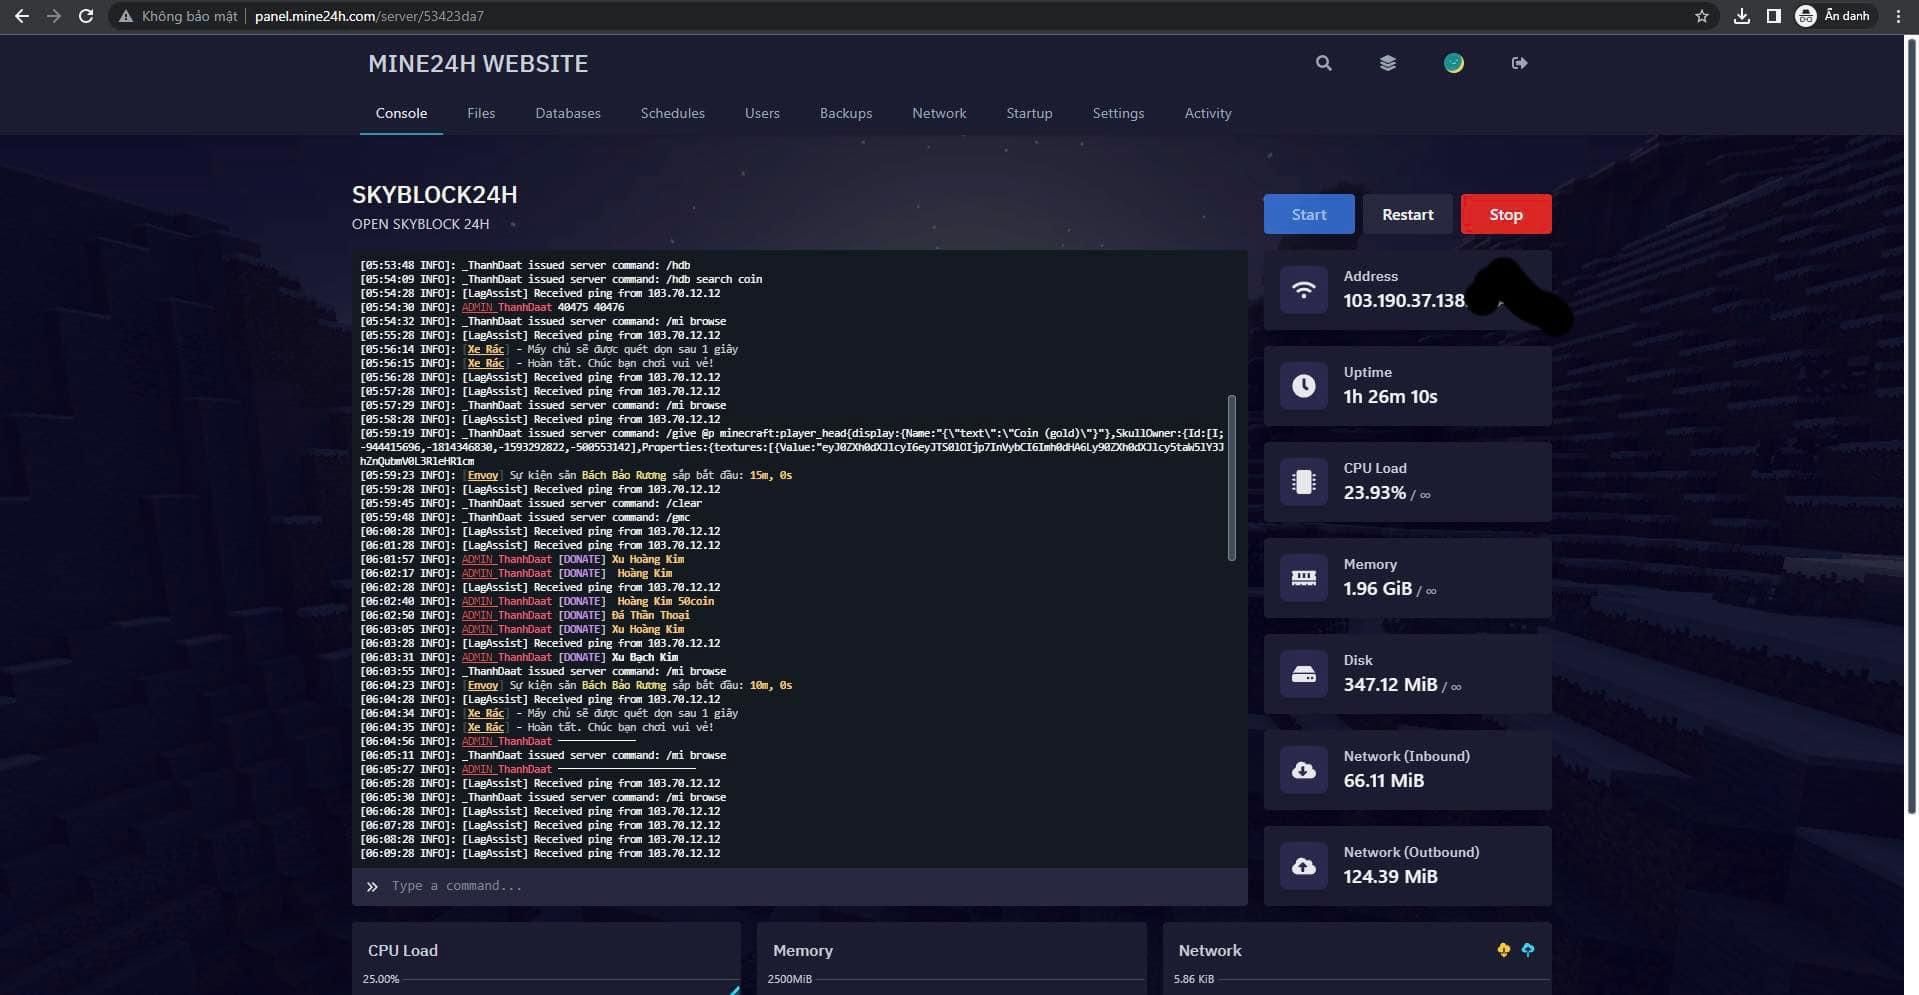Click the inbound value 66.11 MiB

(x=1383, y=781)
